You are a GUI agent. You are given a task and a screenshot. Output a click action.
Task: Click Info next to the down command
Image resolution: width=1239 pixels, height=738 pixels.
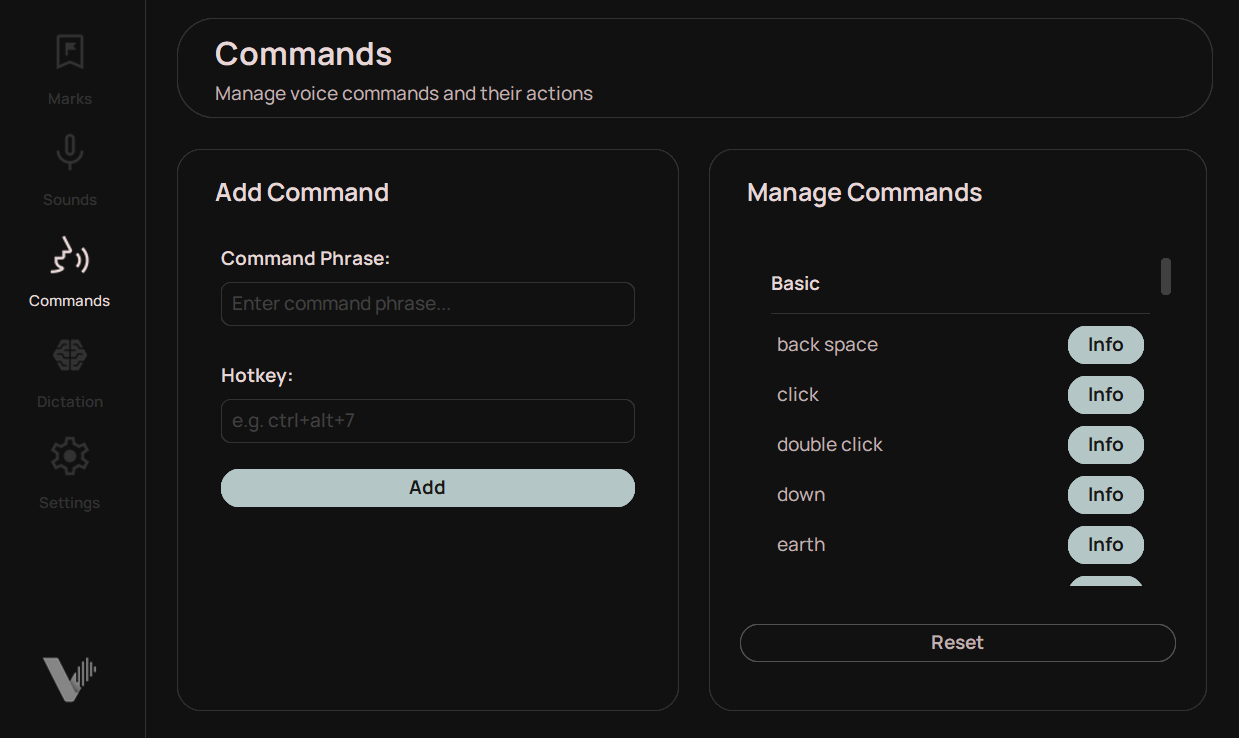pos(1105,494)
